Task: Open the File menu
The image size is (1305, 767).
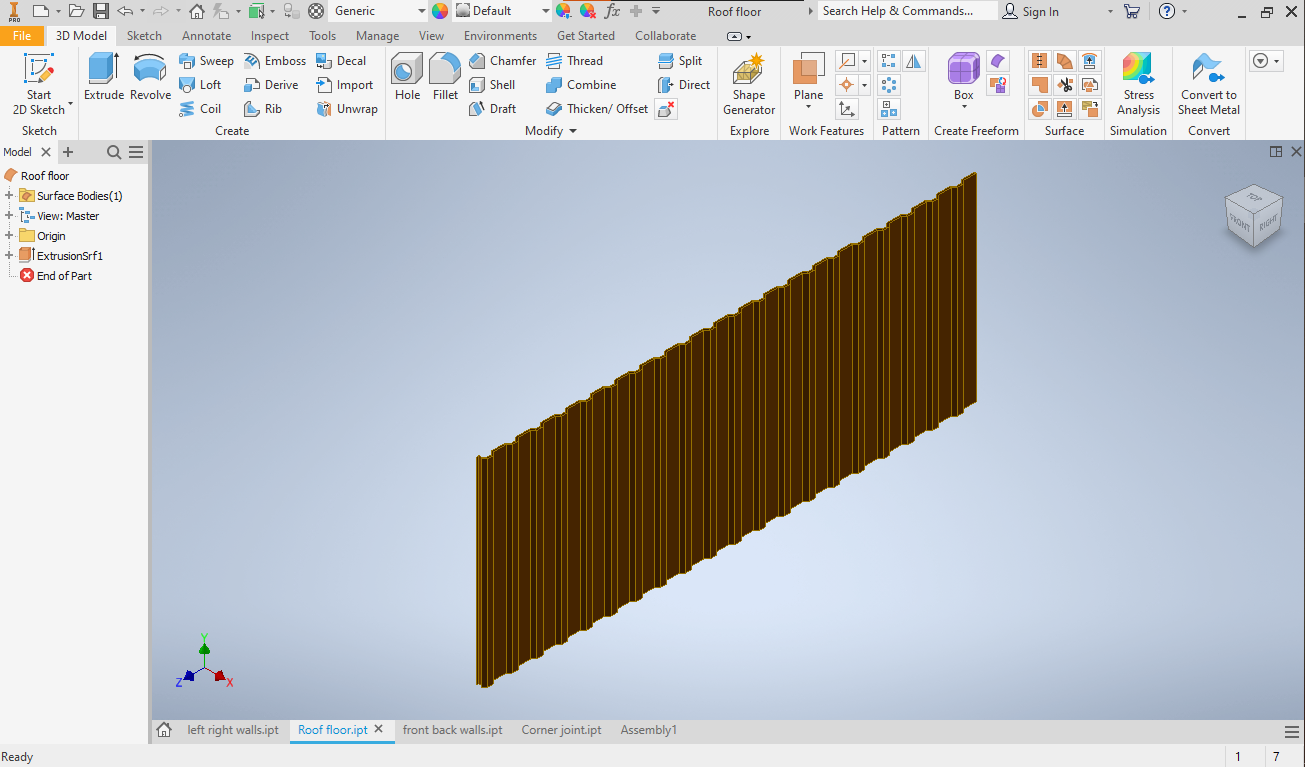Action: point(22,36)
